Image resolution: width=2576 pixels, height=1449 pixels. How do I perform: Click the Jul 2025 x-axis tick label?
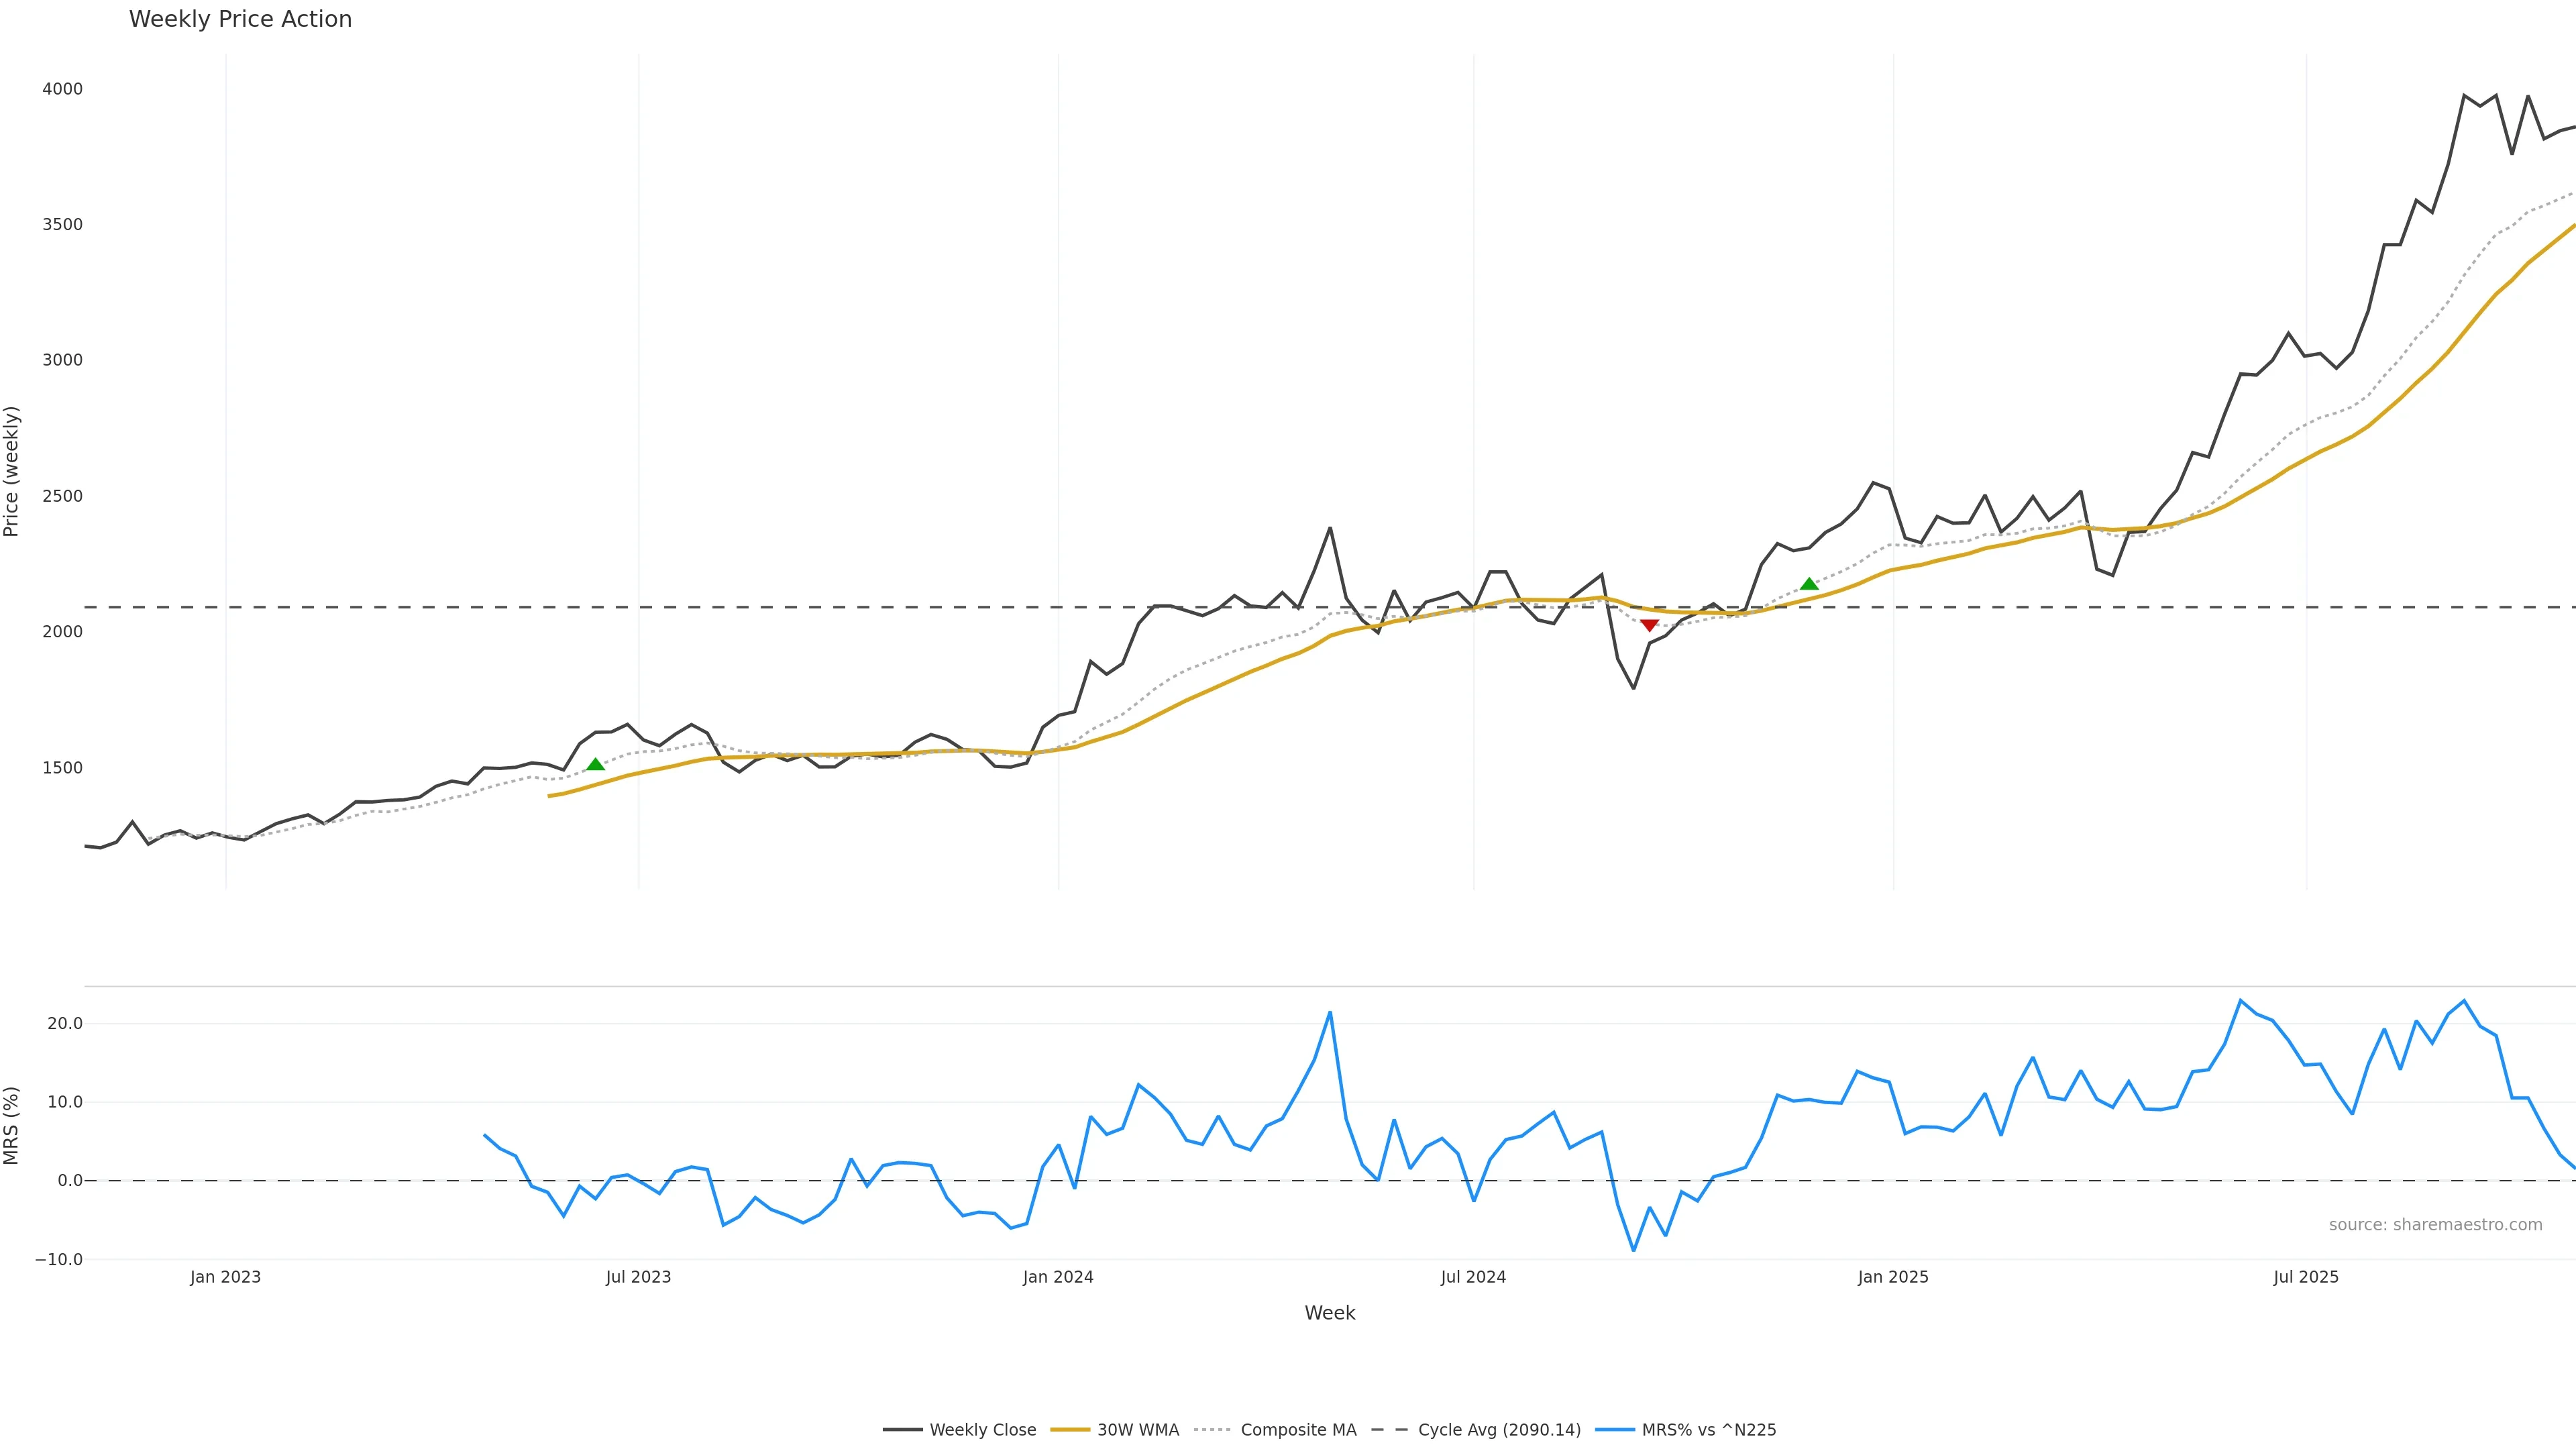click(2306, 1277)
